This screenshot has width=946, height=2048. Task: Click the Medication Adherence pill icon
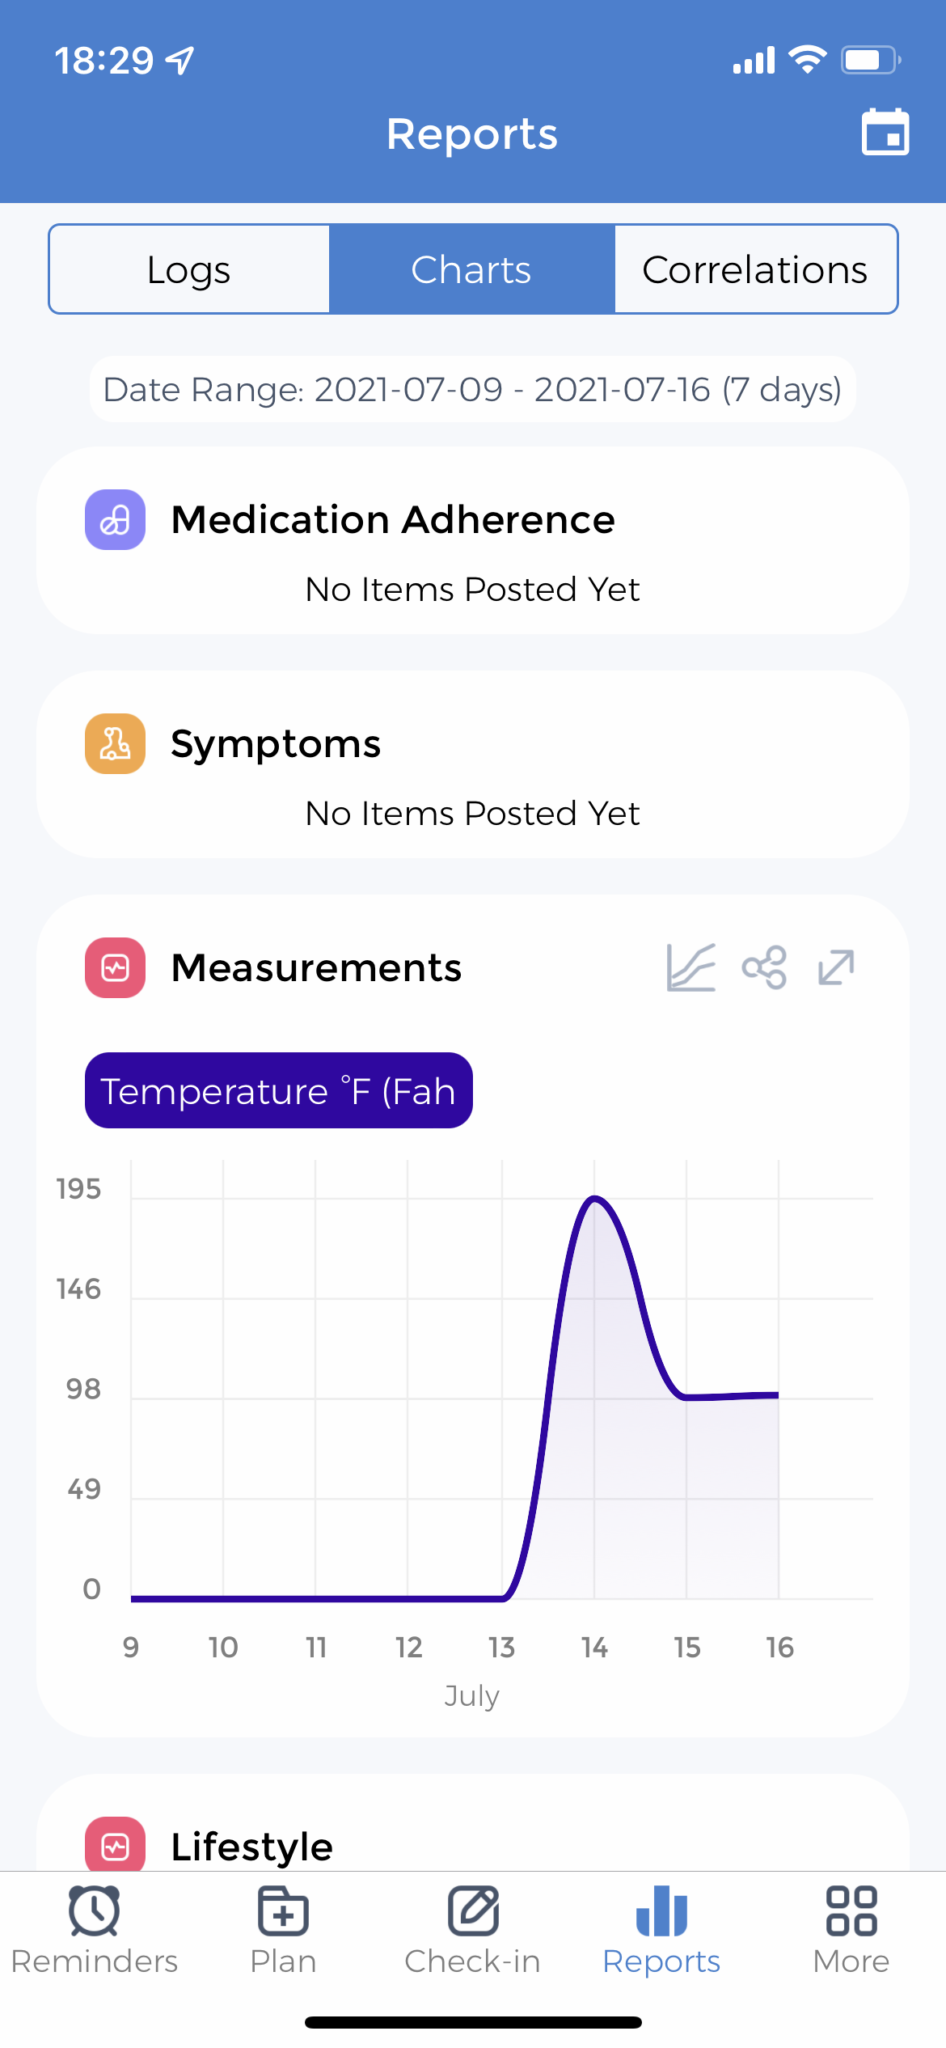pos(115,519)
